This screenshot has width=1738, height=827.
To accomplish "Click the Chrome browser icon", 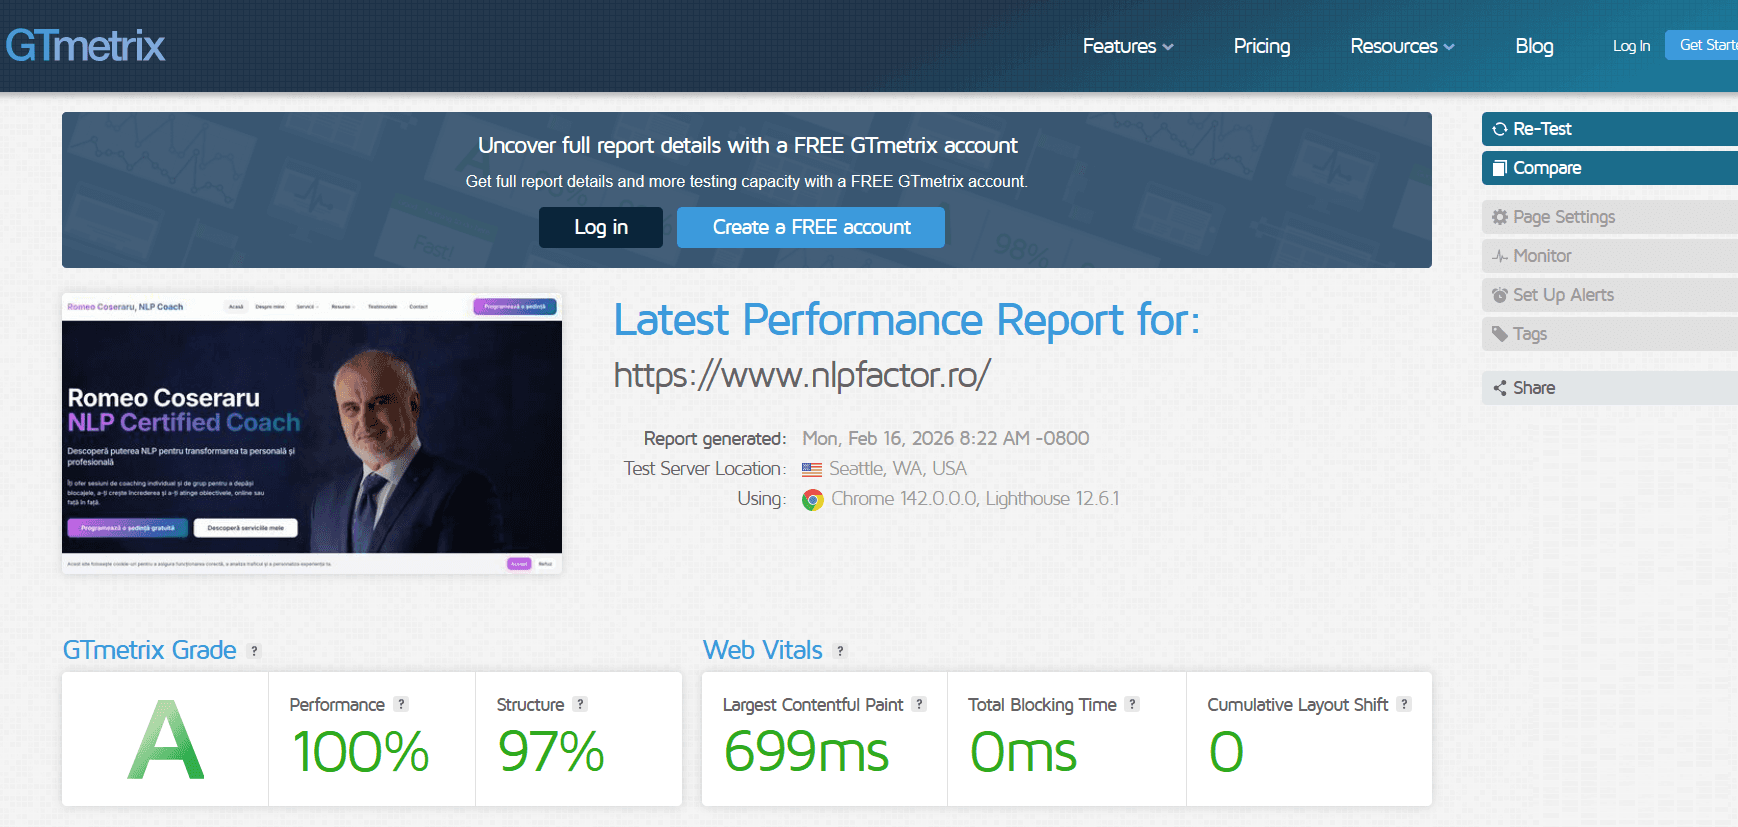I will tap(813, 500).
